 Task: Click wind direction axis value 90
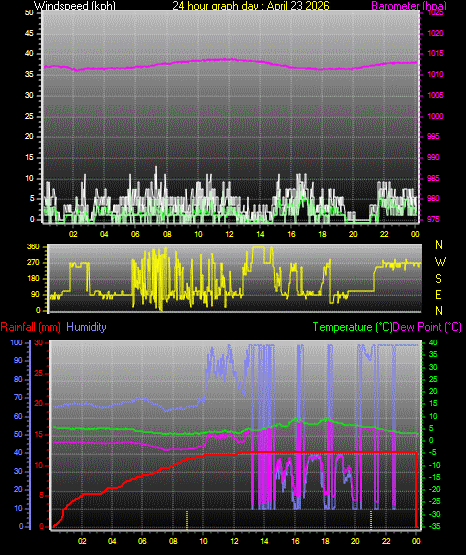(35, 294)
